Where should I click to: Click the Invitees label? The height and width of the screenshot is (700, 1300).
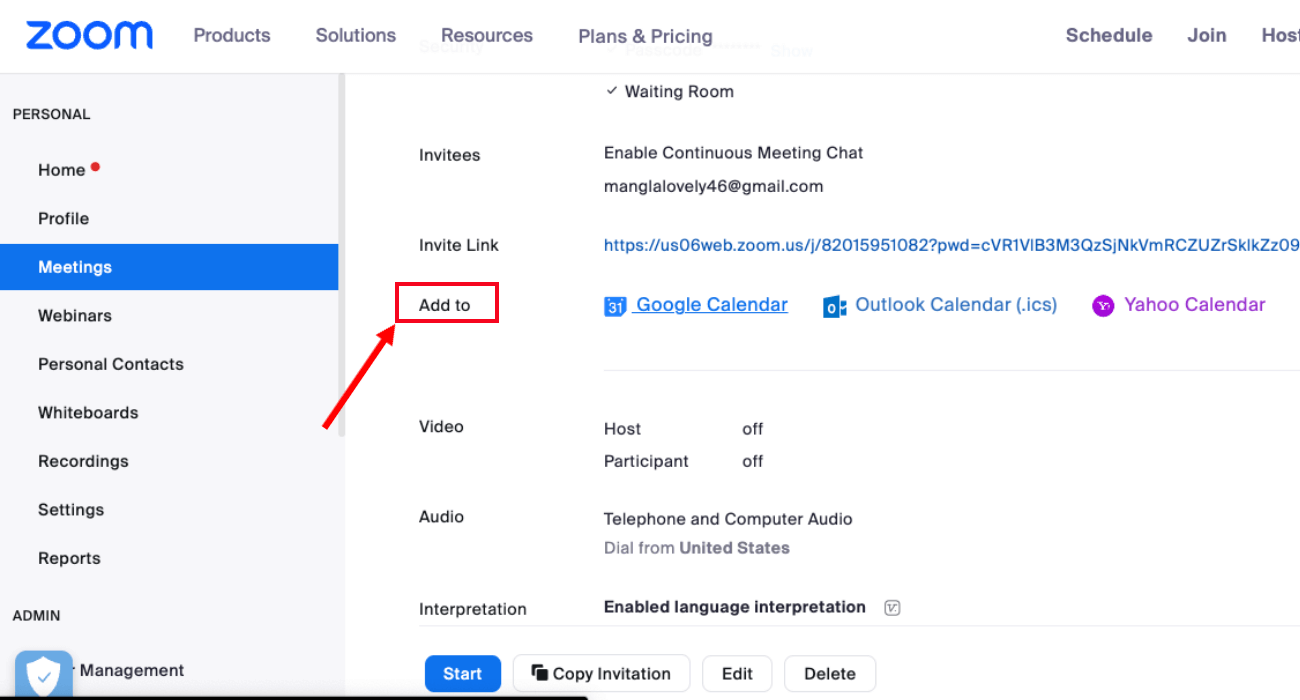[x=449, y=155]
